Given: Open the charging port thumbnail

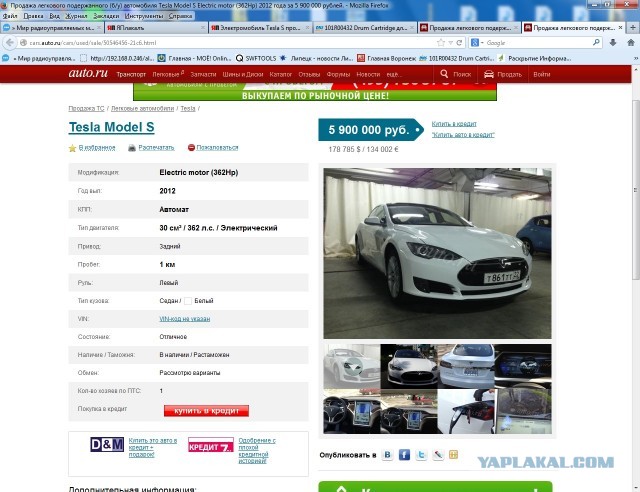Looking at the screenshot, I should point(465,411).
